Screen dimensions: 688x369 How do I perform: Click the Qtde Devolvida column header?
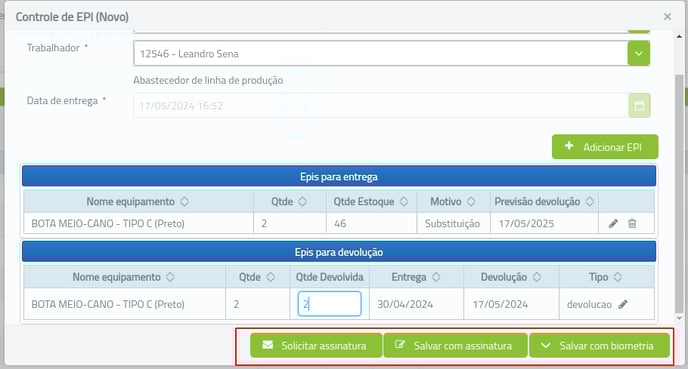click(x=330, y=277)
